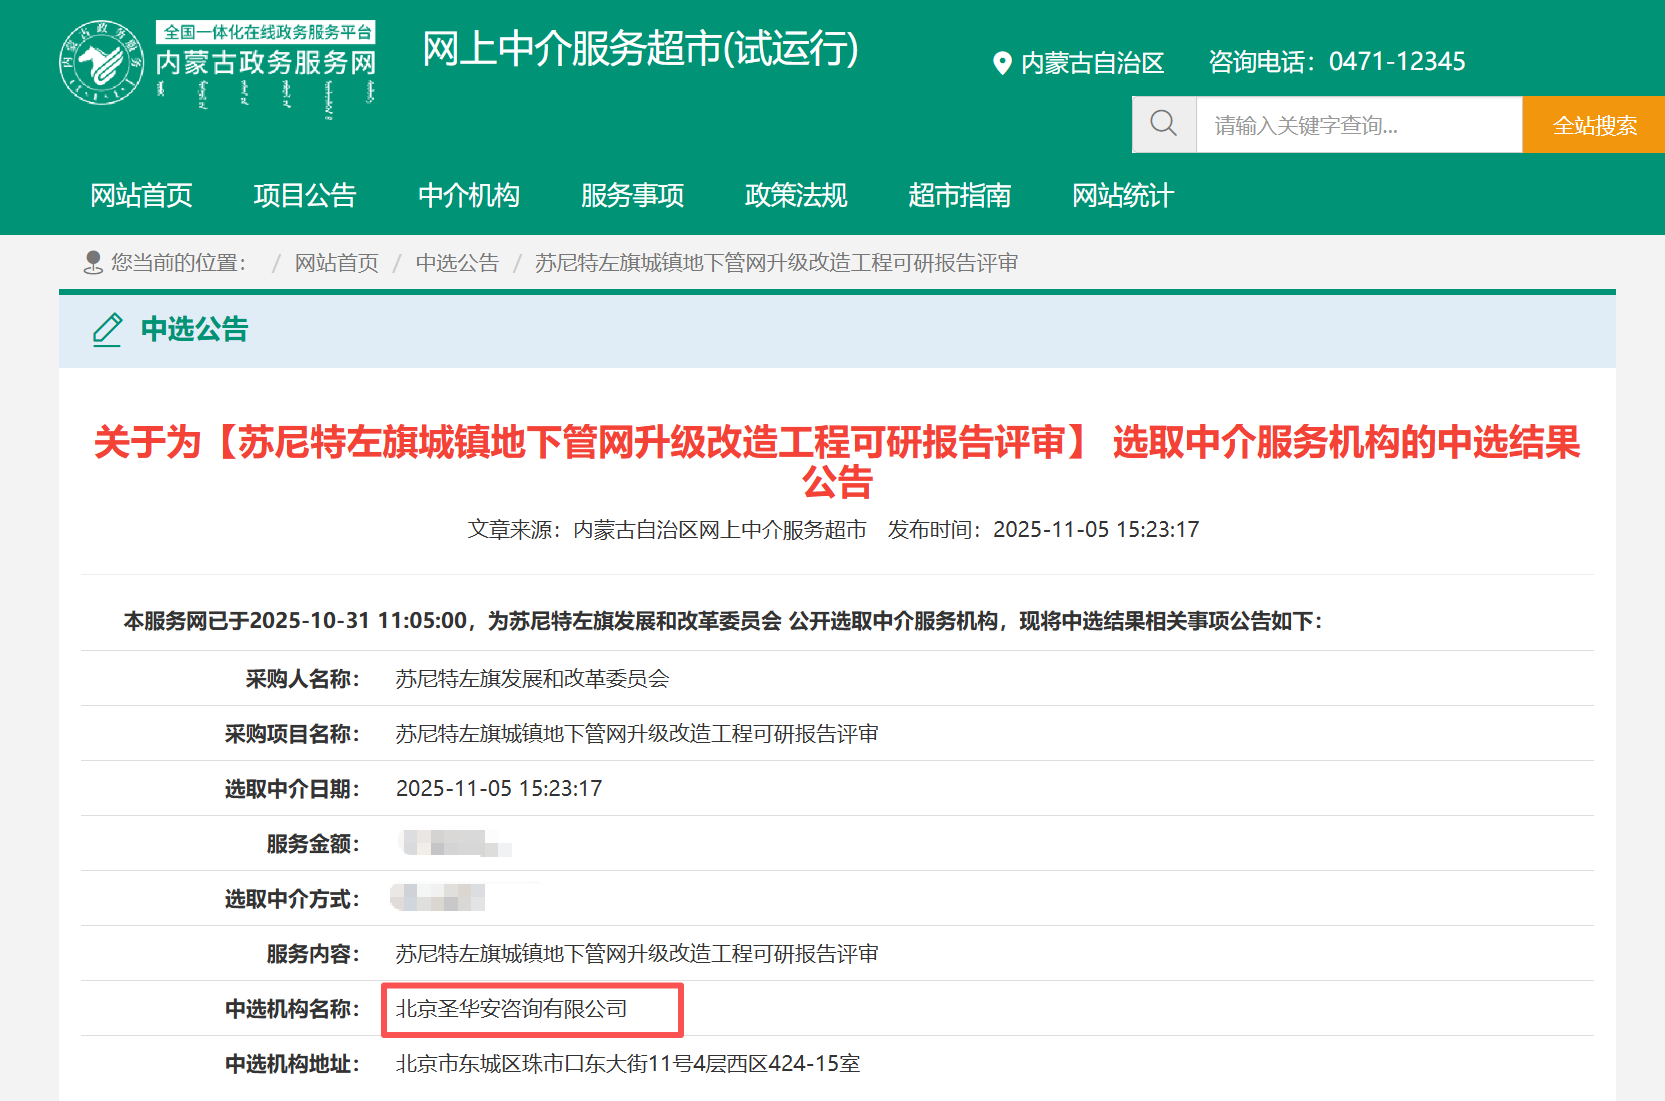This screenshot has width=1665, height=1101.
Task: Click the consultation phone number 0471-12345
Action: point(1396,61)
